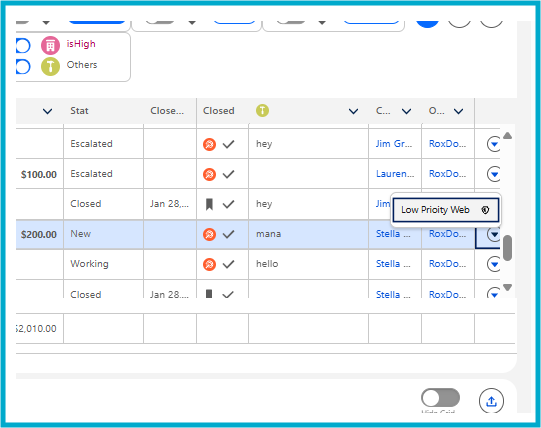Click the Close... column header
The image size is (541, 428).
[x=167, y=111]
